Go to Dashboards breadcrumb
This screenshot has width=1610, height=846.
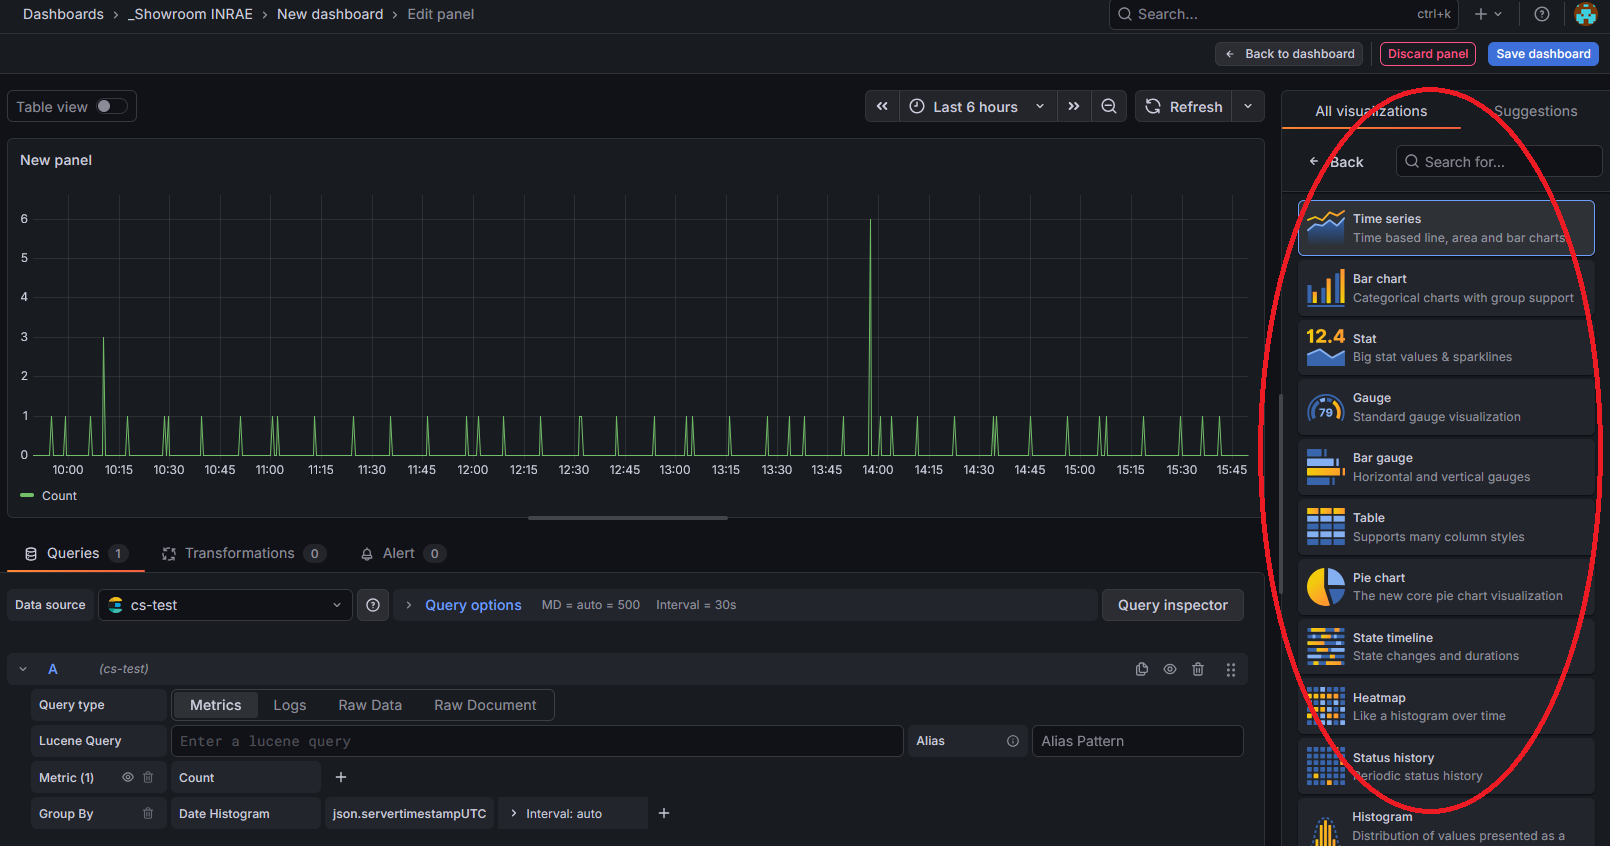click(63, 14)
